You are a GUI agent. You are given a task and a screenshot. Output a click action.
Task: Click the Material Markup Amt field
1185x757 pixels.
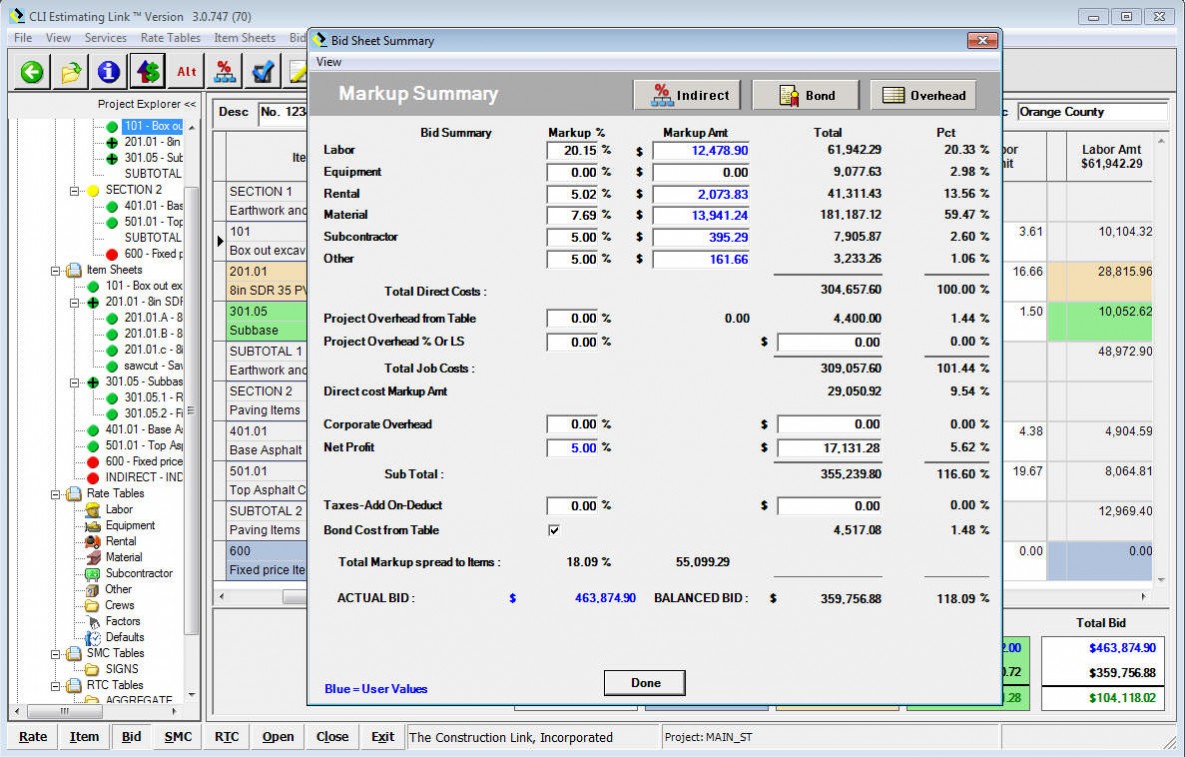(701, 215)
